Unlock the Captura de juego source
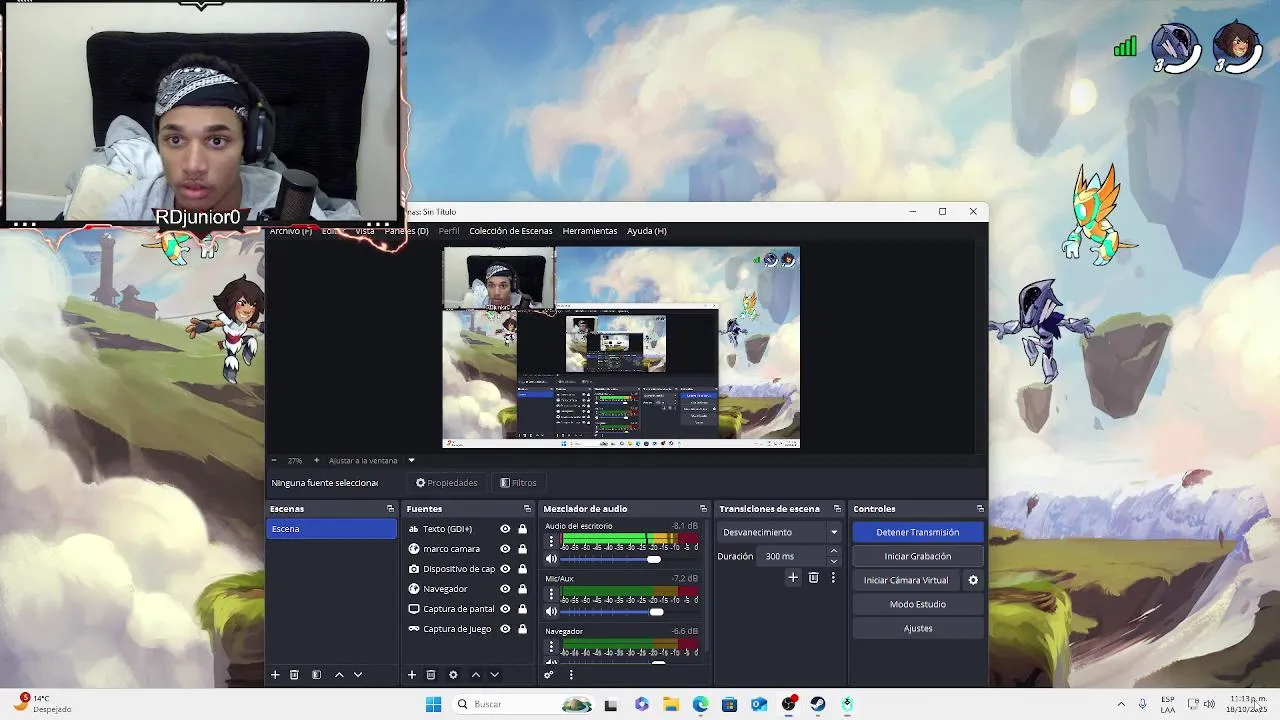This screenshot has height=720, width=1280. [522, 629]
